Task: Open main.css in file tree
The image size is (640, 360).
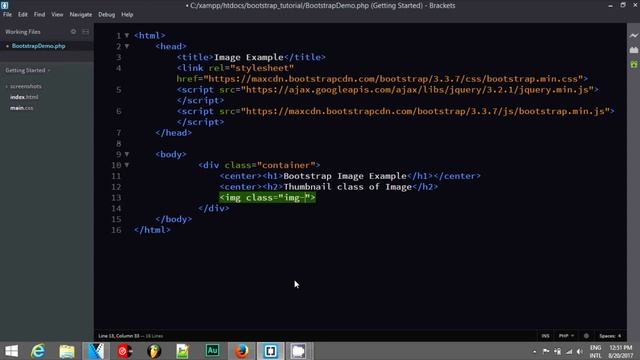Action: tap(22, 108)
